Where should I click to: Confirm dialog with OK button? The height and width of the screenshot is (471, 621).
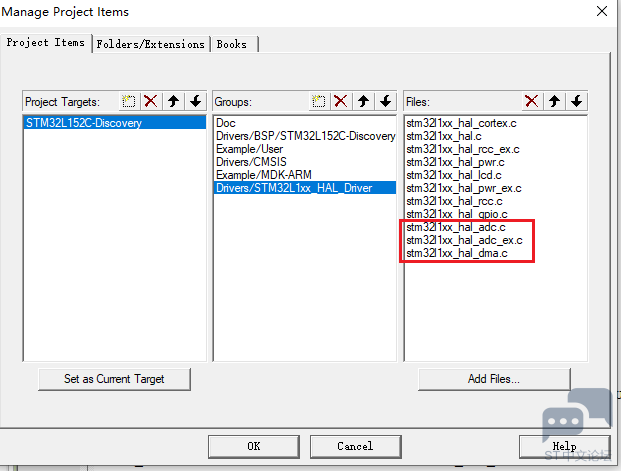pos(254,446)
